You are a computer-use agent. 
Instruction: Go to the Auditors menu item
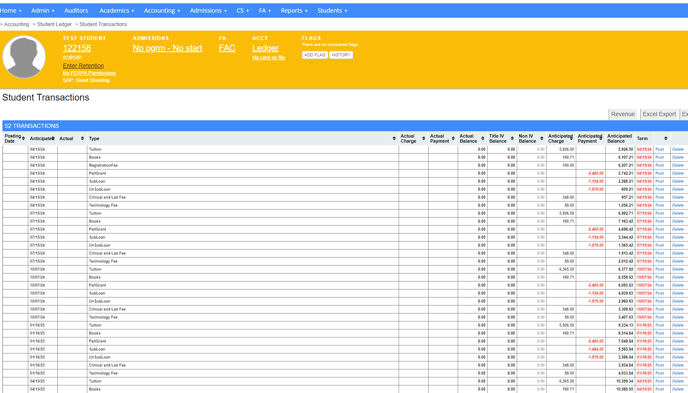76,11
